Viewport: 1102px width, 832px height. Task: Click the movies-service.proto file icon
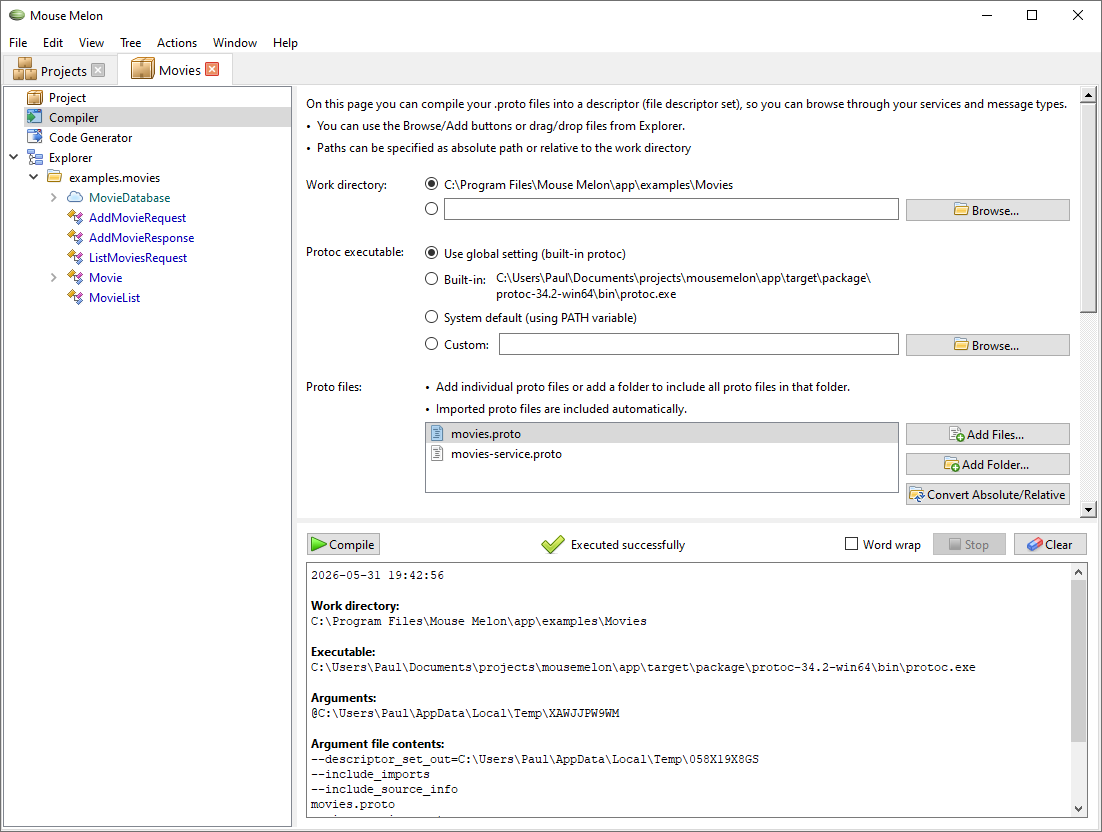[x=437, y=453]
